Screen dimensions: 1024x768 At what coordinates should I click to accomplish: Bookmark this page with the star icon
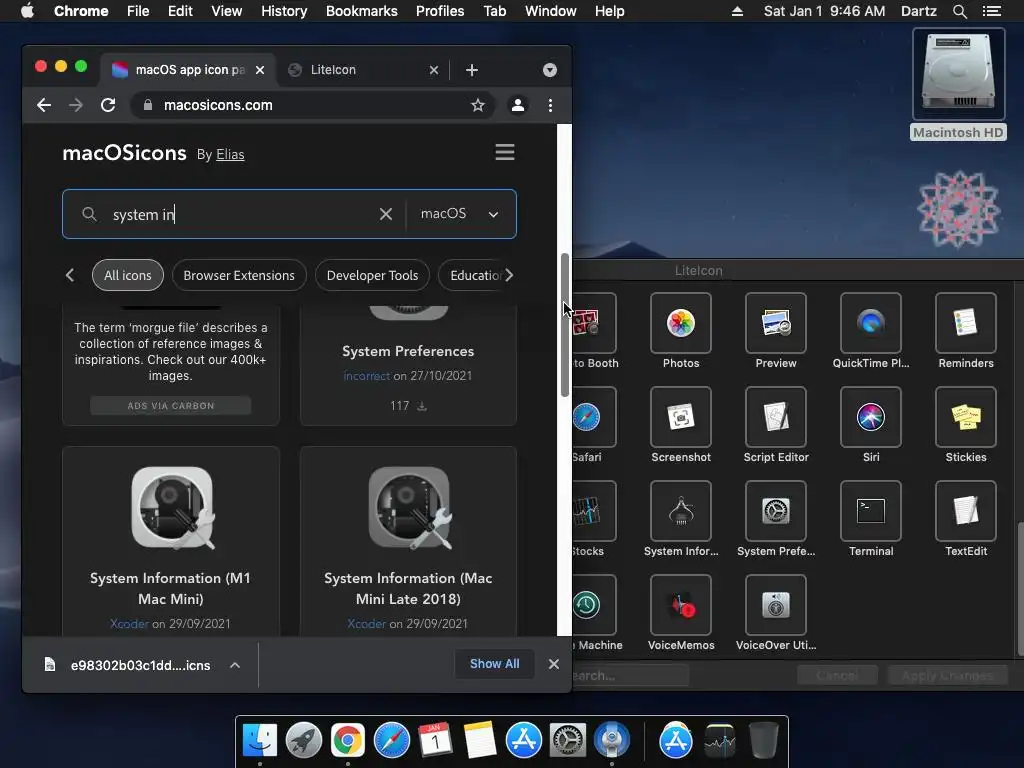(478, 105)
